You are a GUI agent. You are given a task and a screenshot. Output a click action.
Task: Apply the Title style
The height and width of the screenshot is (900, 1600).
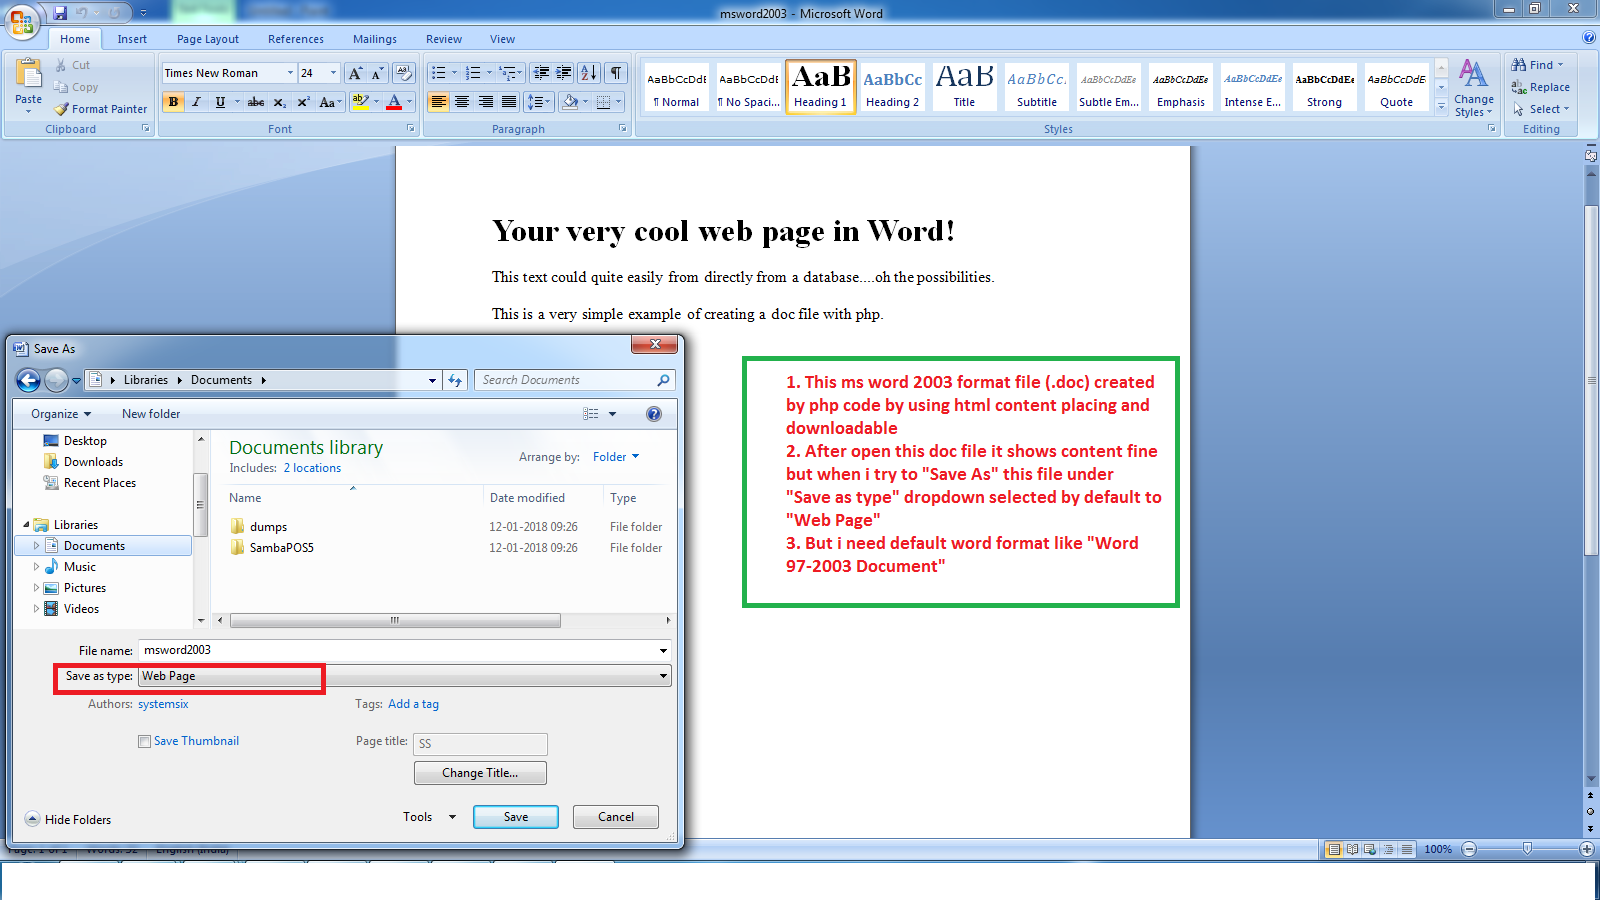tap(964, 86)
